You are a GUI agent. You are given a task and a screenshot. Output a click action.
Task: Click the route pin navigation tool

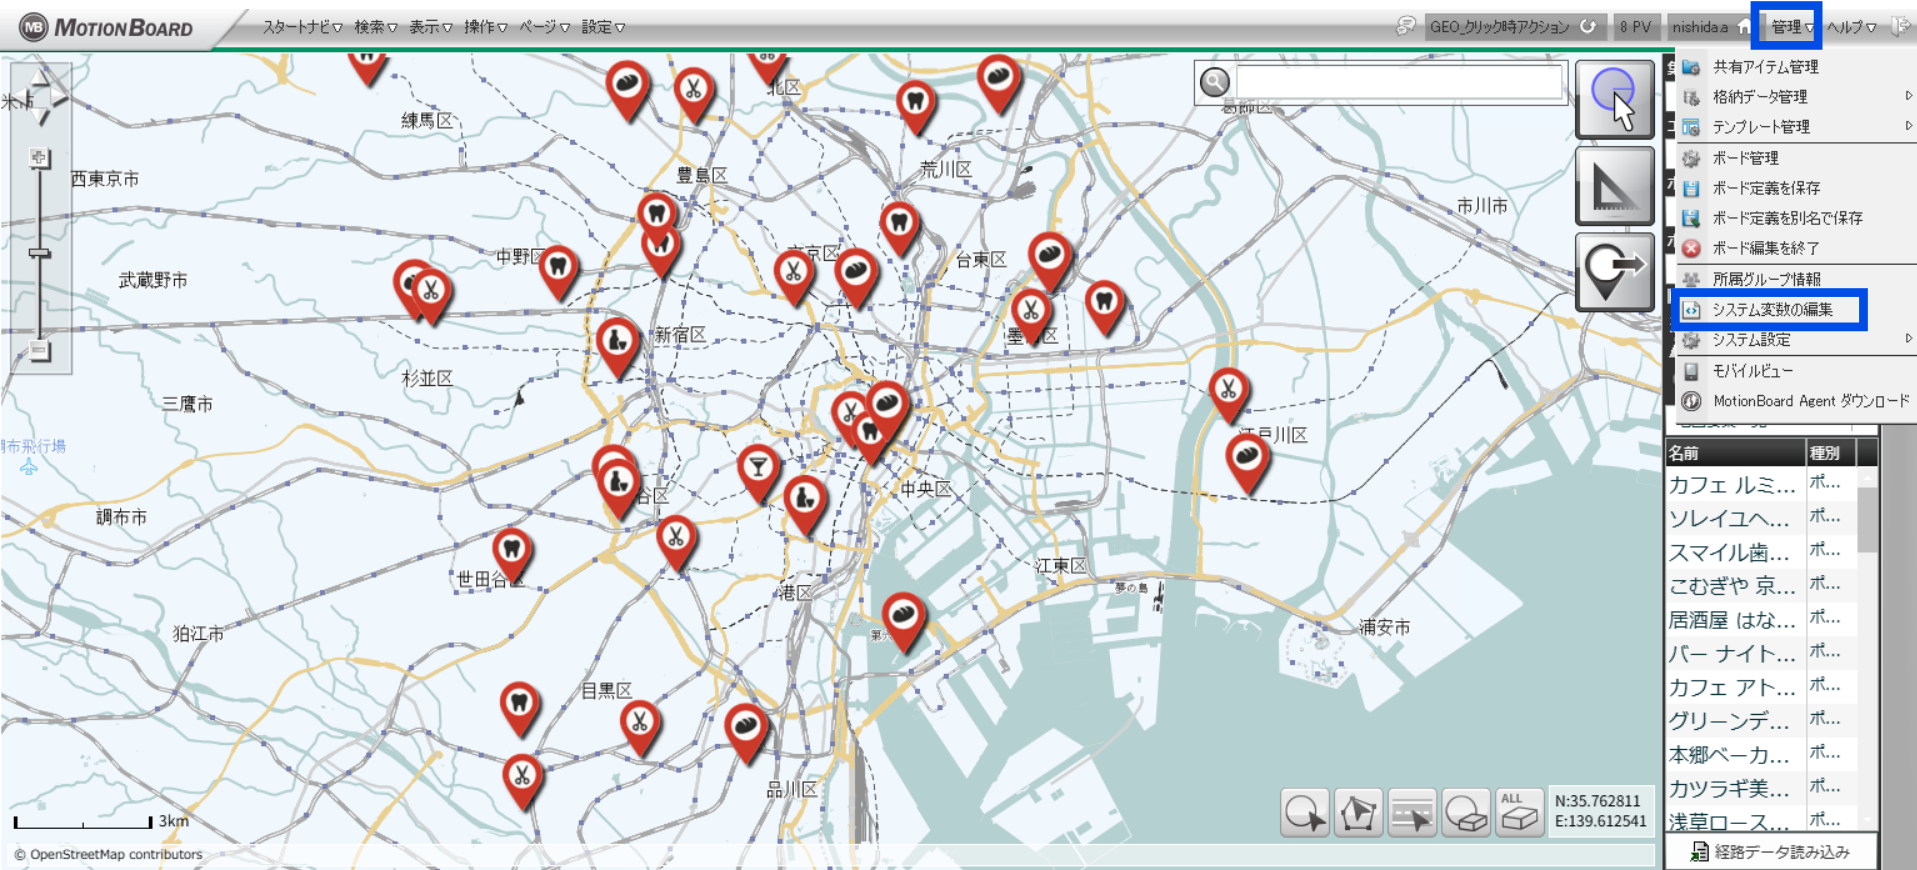pyautogui.click(x=1614, y=272)
